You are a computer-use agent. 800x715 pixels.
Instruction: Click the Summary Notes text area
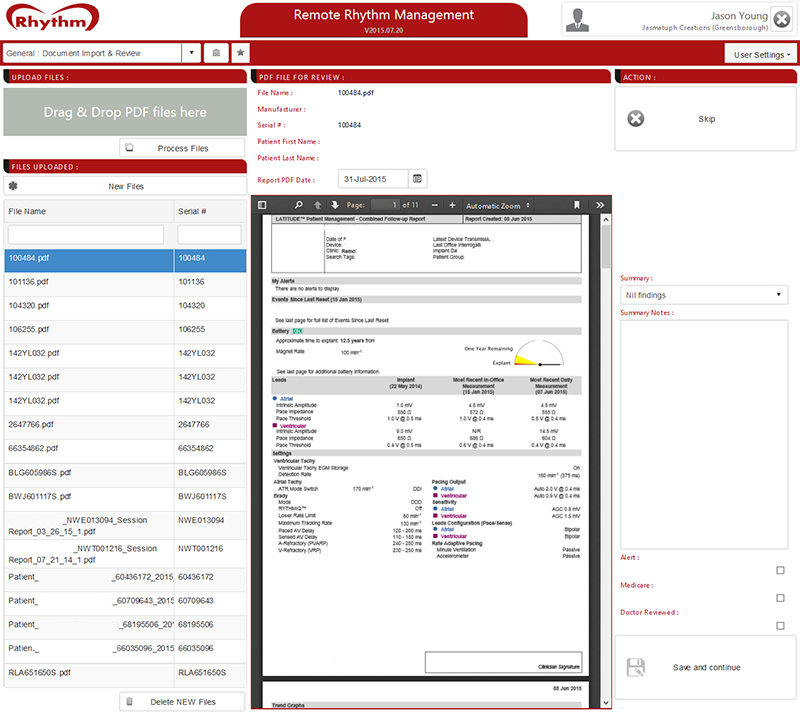click(x=704, y=434)
